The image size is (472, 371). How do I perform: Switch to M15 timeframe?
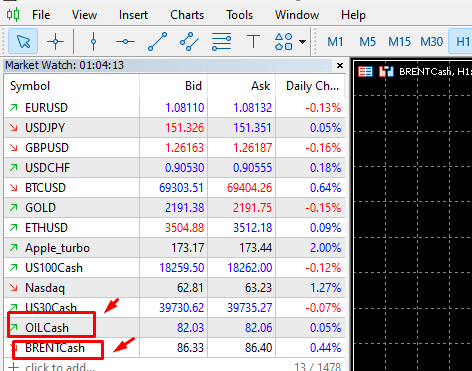[399, 42]
